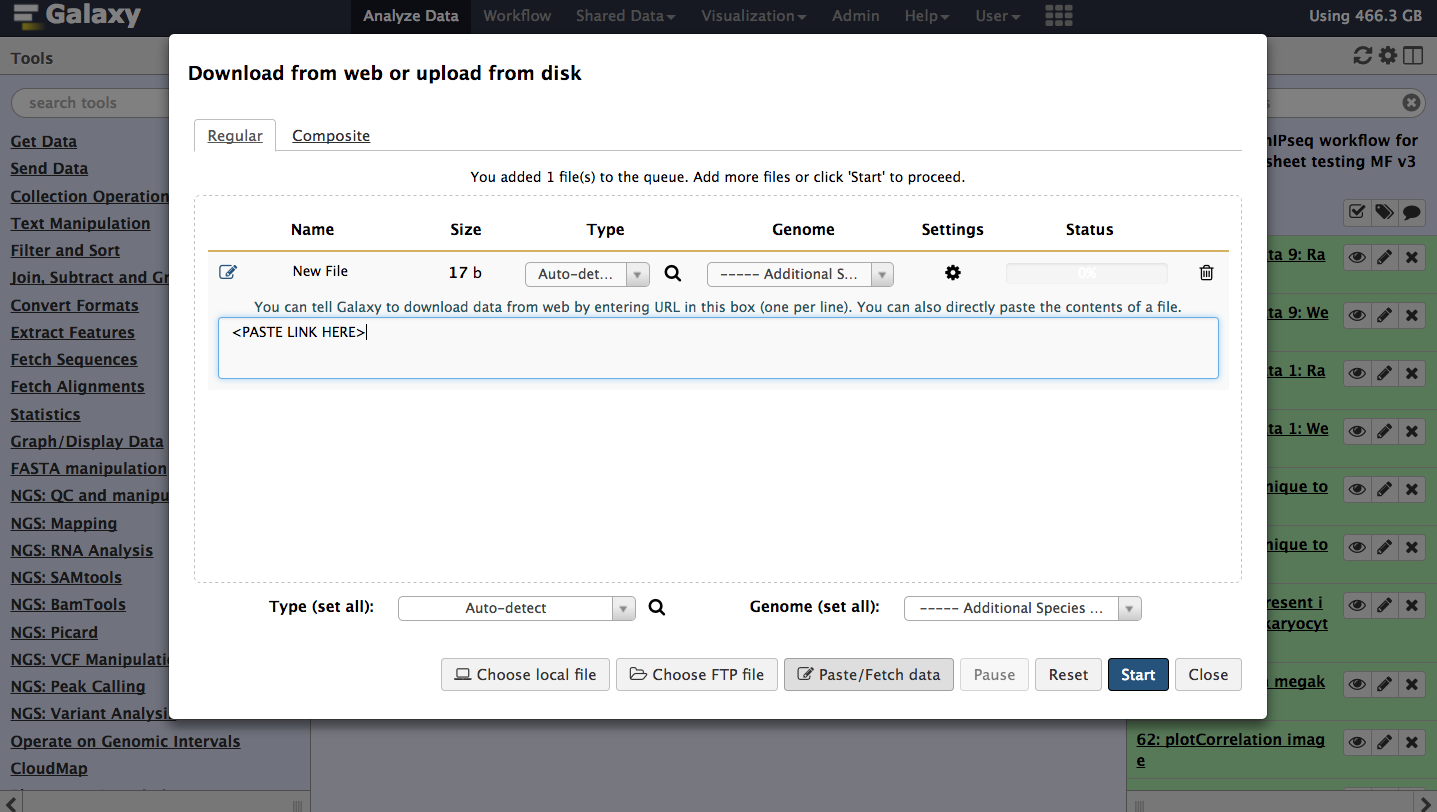Switch to the Composite tab

click(x=331, y=136)
